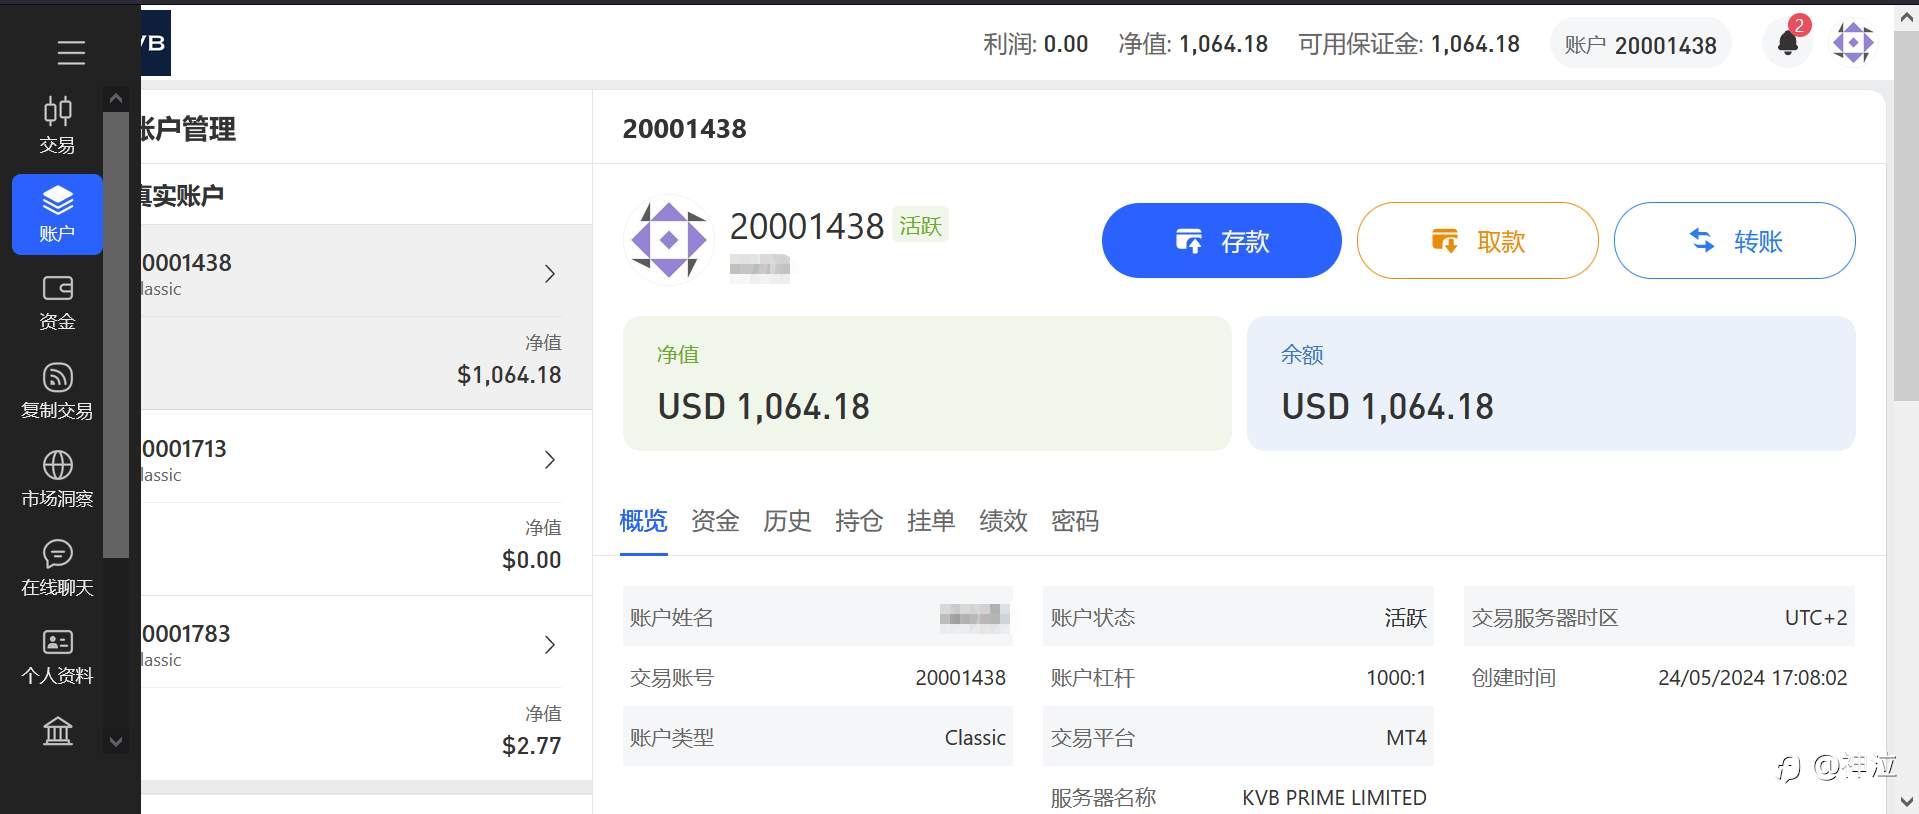1919x814 pixels.
Task: Open the 在线聊天 live chat icon
Action: coord(57,568)
